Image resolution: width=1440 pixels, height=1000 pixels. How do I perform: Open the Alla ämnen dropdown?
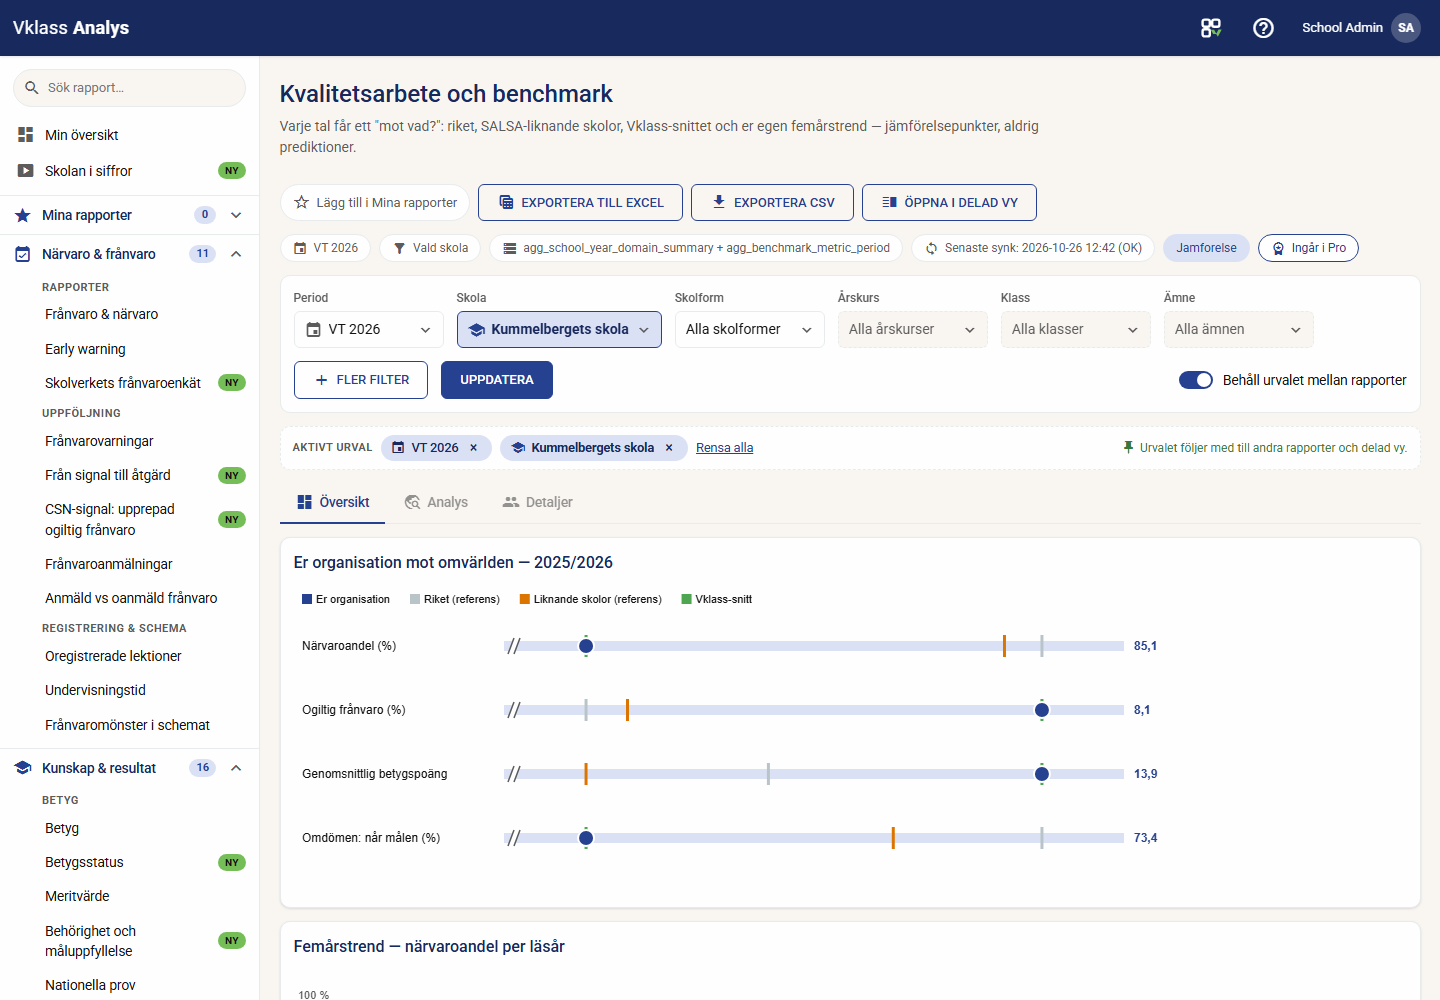pos(1239,330)
